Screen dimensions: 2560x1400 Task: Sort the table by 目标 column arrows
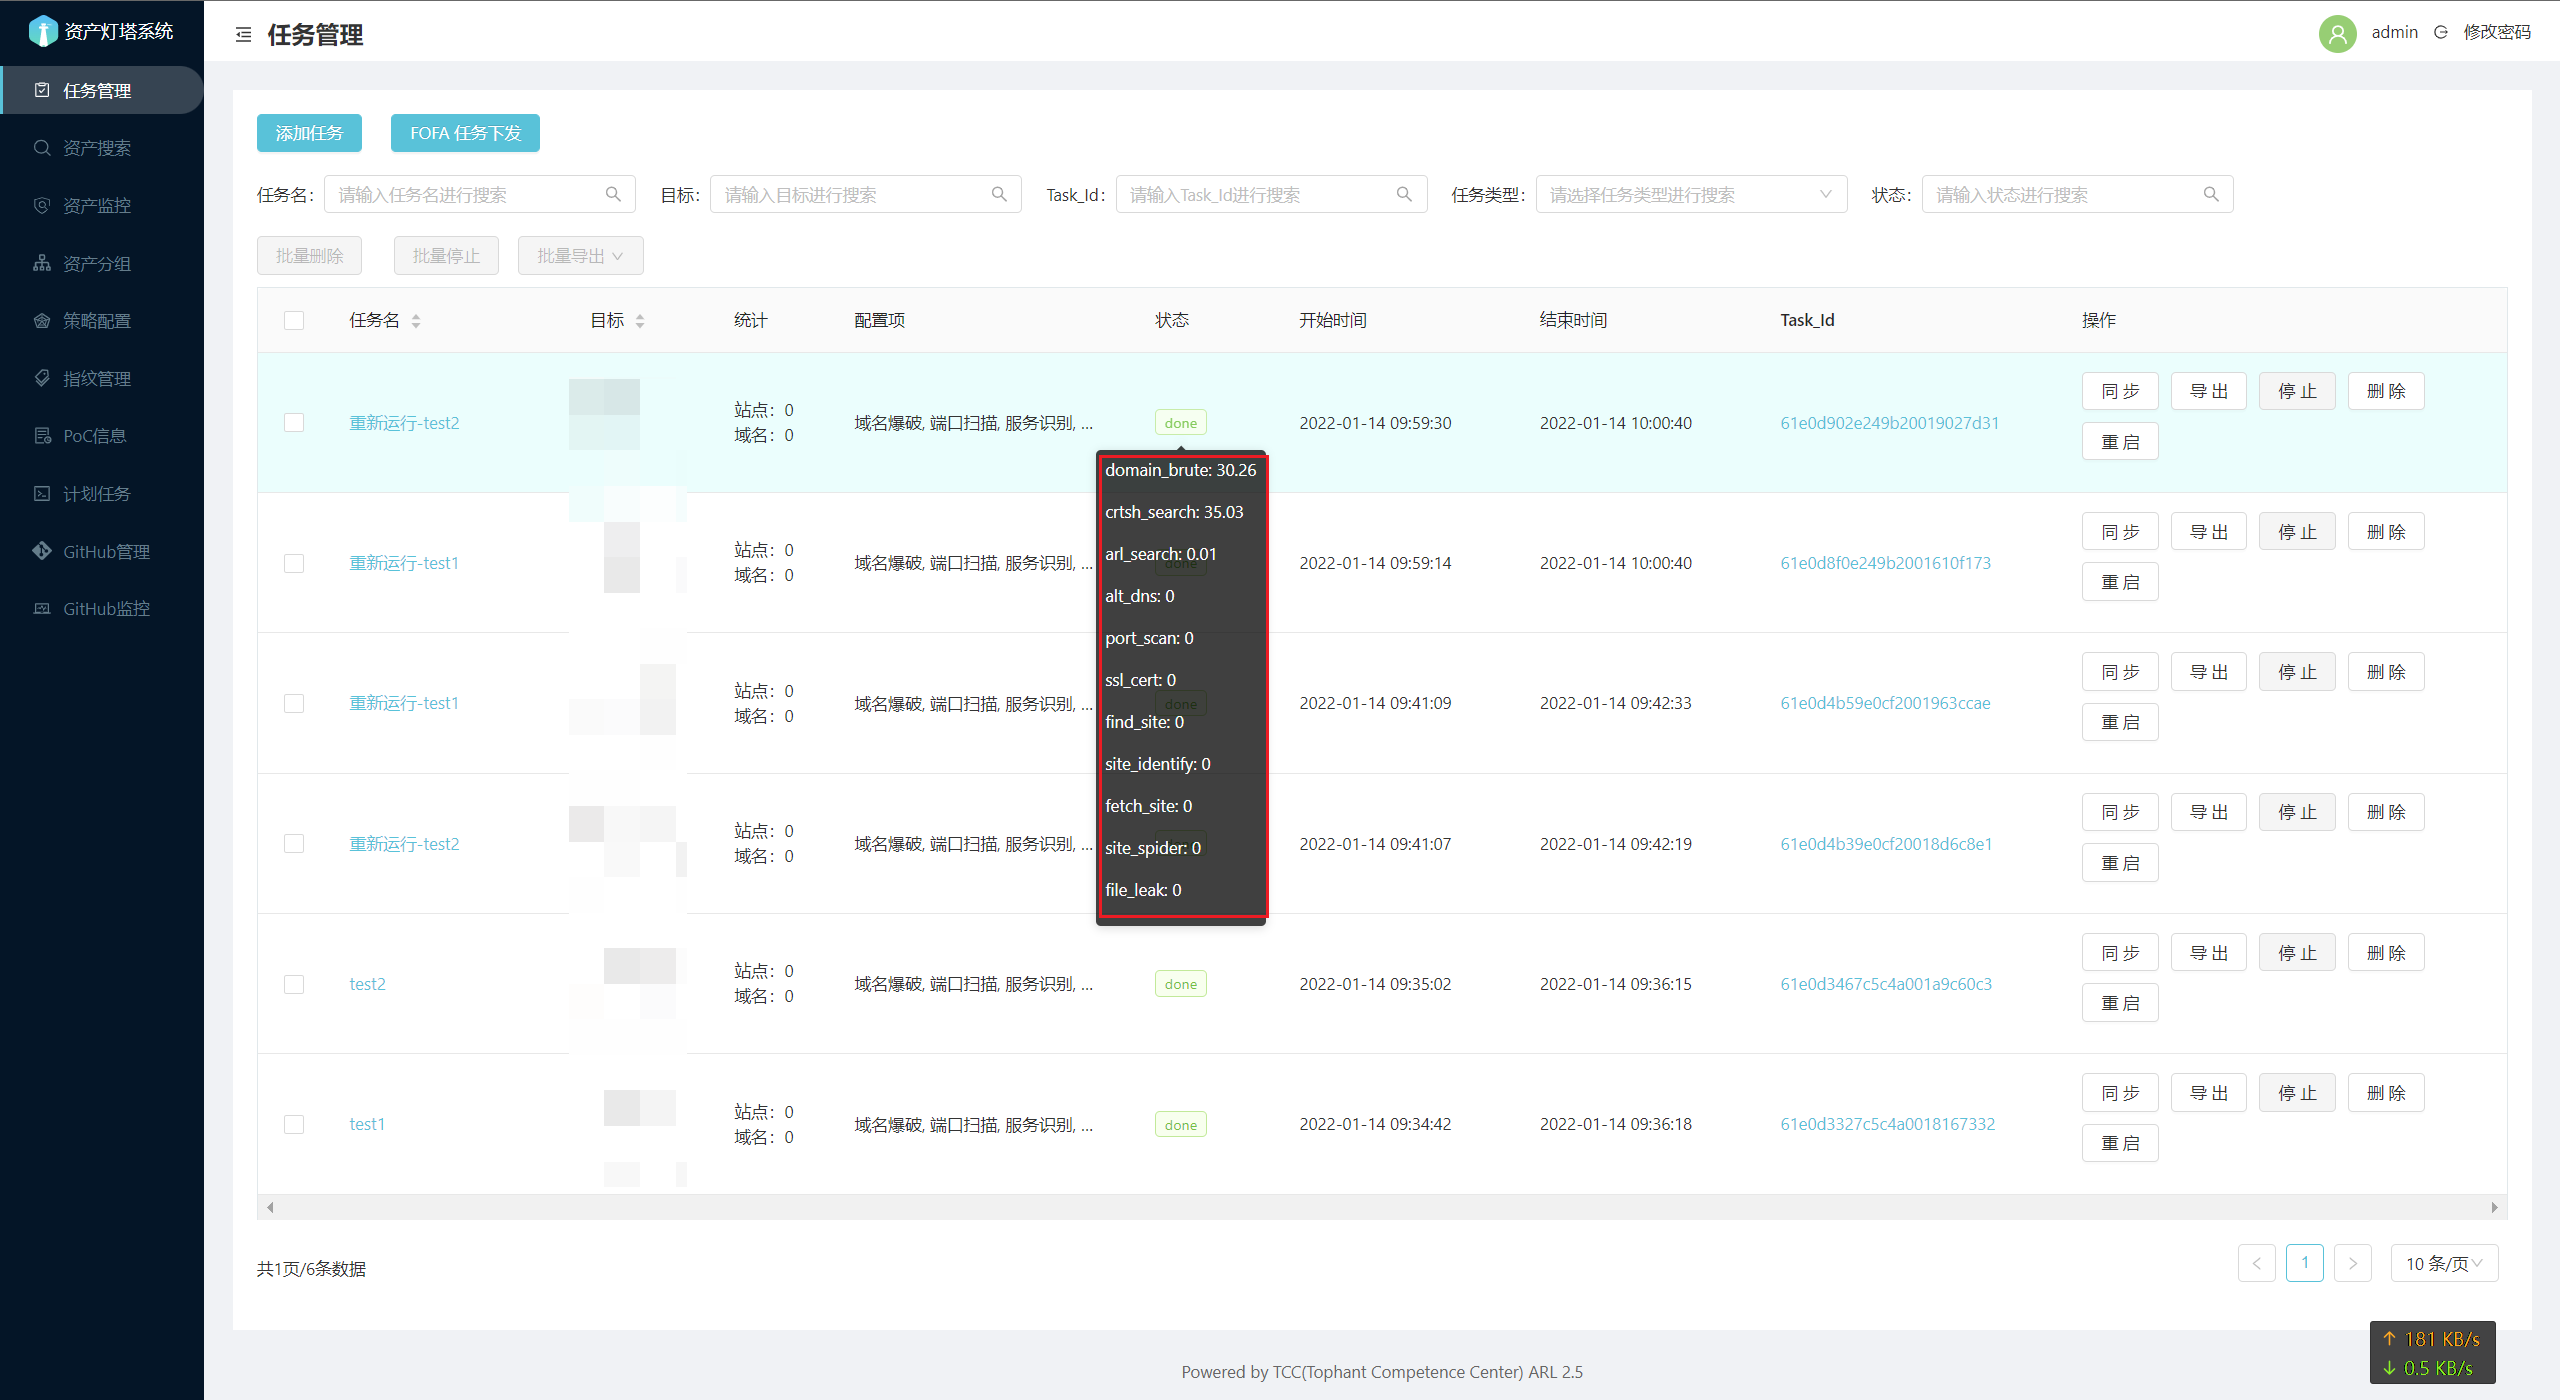[640, 321]
